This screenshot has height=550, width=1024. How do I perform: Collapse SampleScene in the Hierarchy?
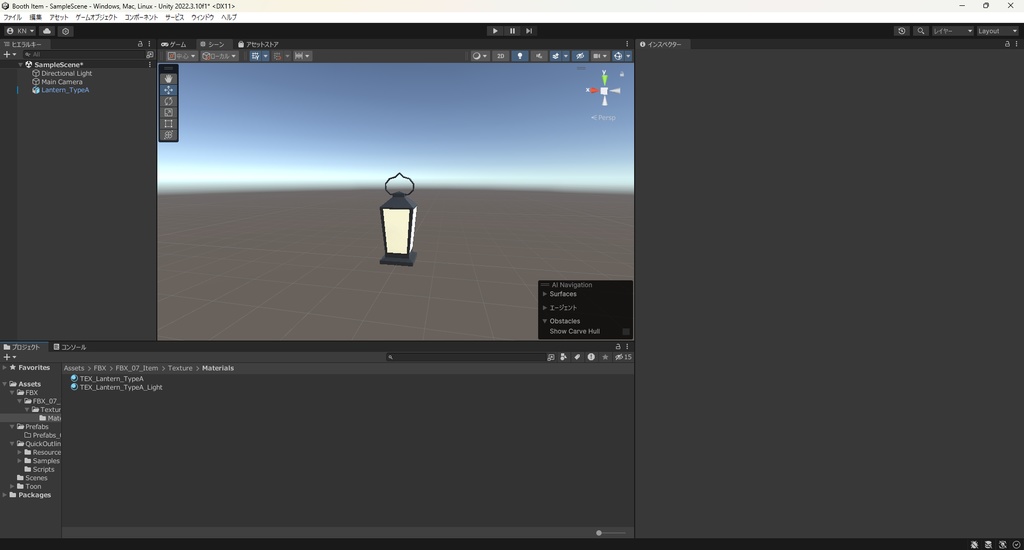click(20, 65)
